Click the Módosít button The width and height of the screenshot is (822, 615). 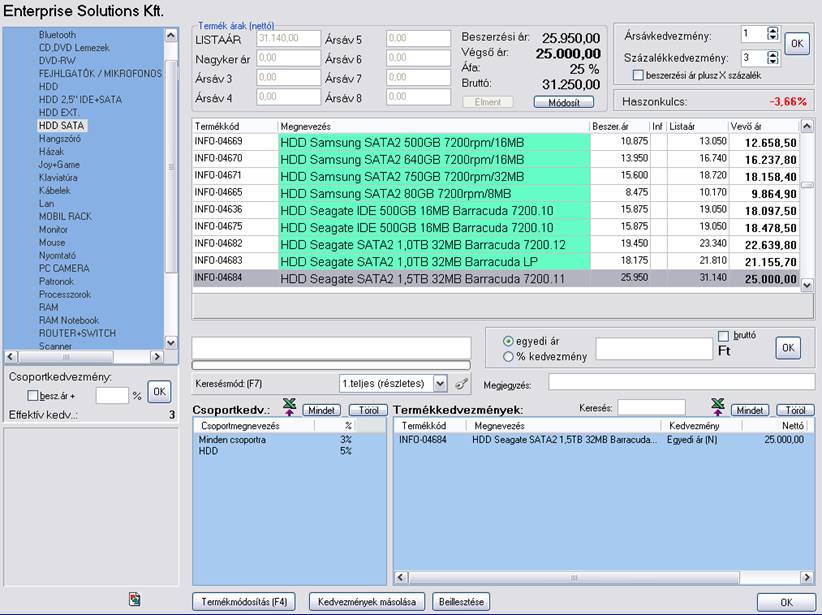tap(564, 102)
